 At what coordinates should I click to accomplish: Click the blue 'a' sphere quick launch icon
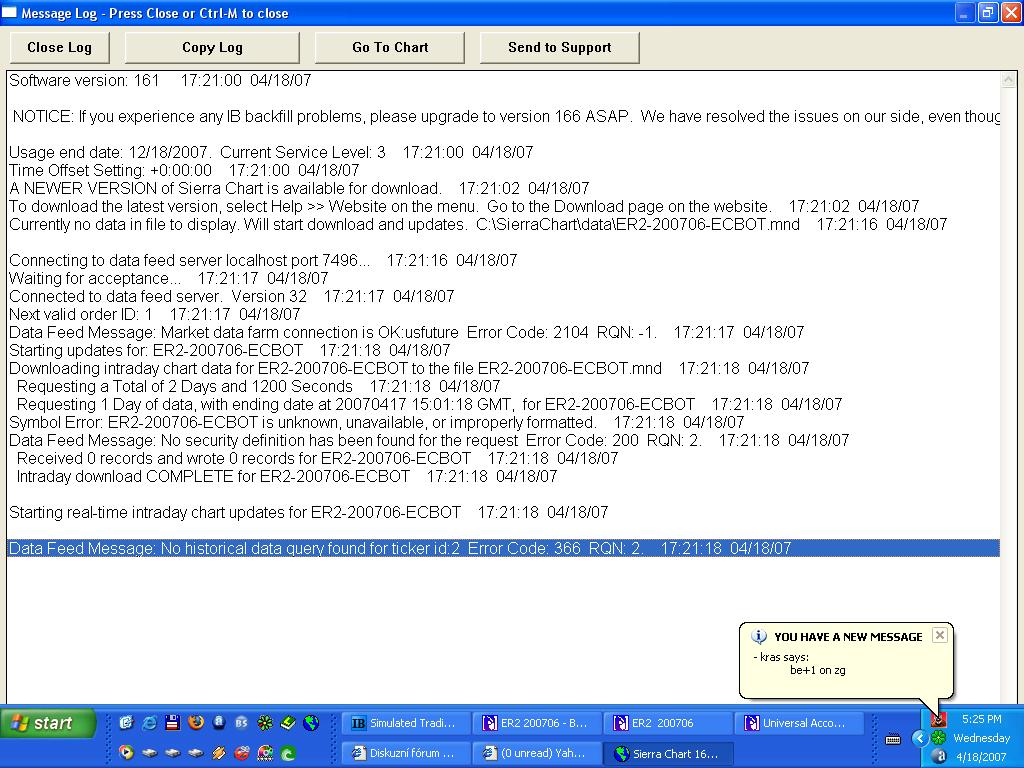tap(219, 723)
